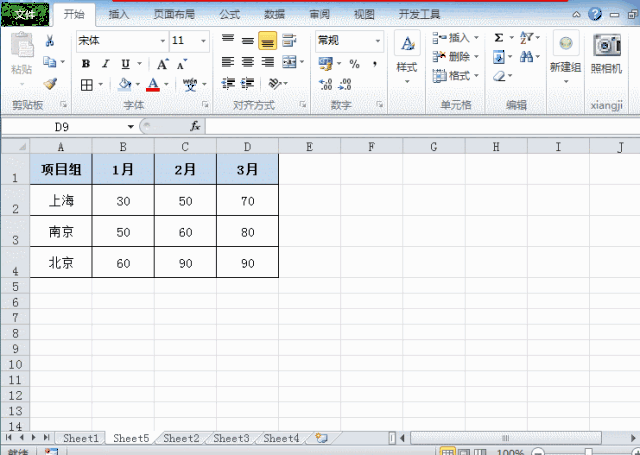
Task: Open font name 宋体 dropdown
Action: (x=162, y=41)
